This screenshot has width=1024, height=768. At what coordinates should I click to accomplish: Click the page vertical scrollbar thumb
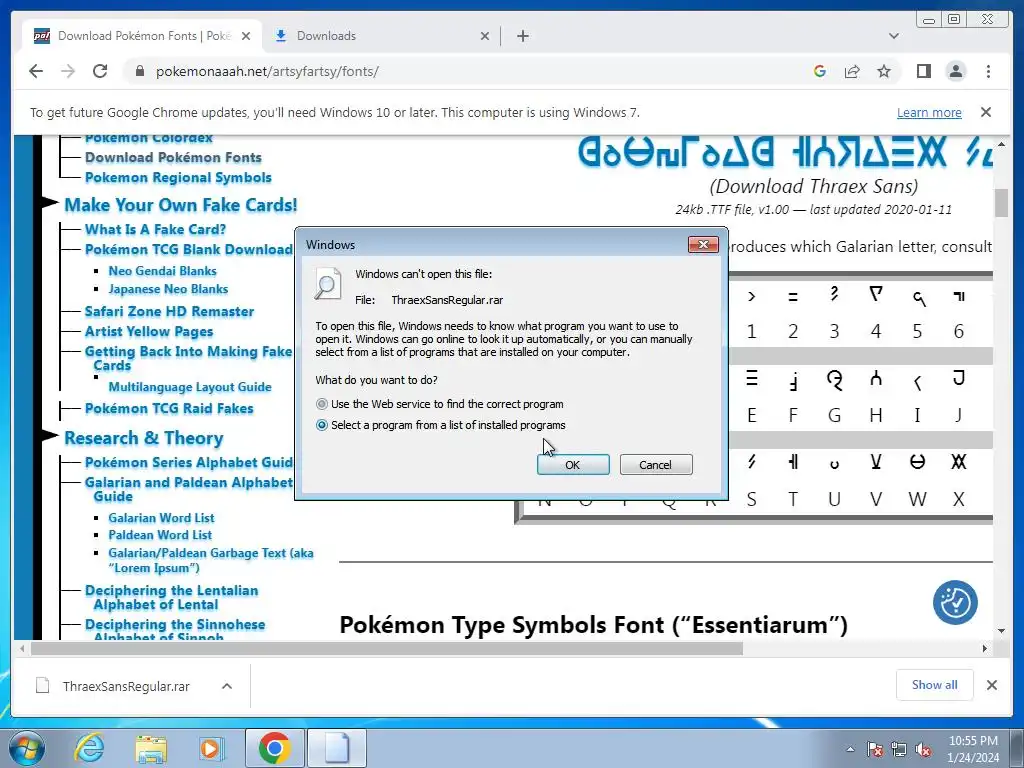point(1001,202)
